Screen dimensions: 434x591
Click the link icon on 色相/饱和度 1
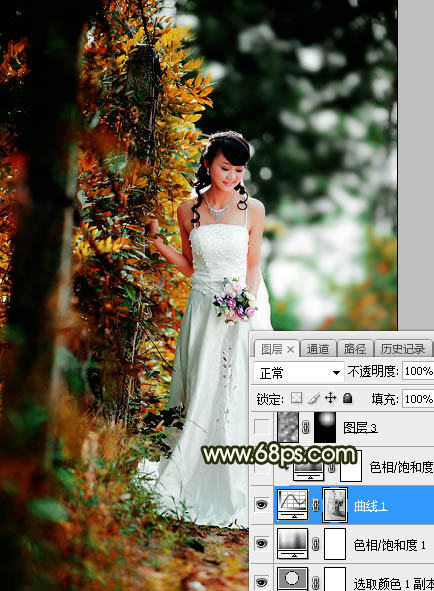pos(316,544)
